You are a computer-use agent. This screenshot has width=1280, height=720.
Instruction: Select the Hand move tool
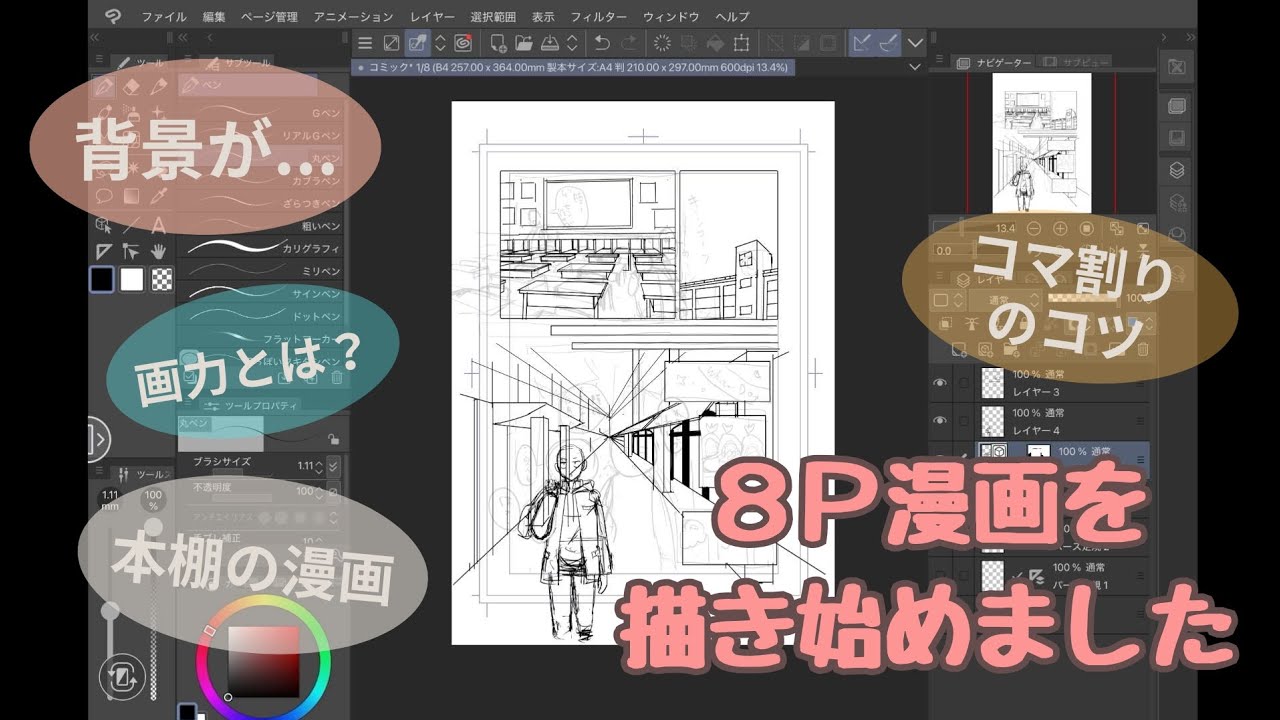(158, 251)
